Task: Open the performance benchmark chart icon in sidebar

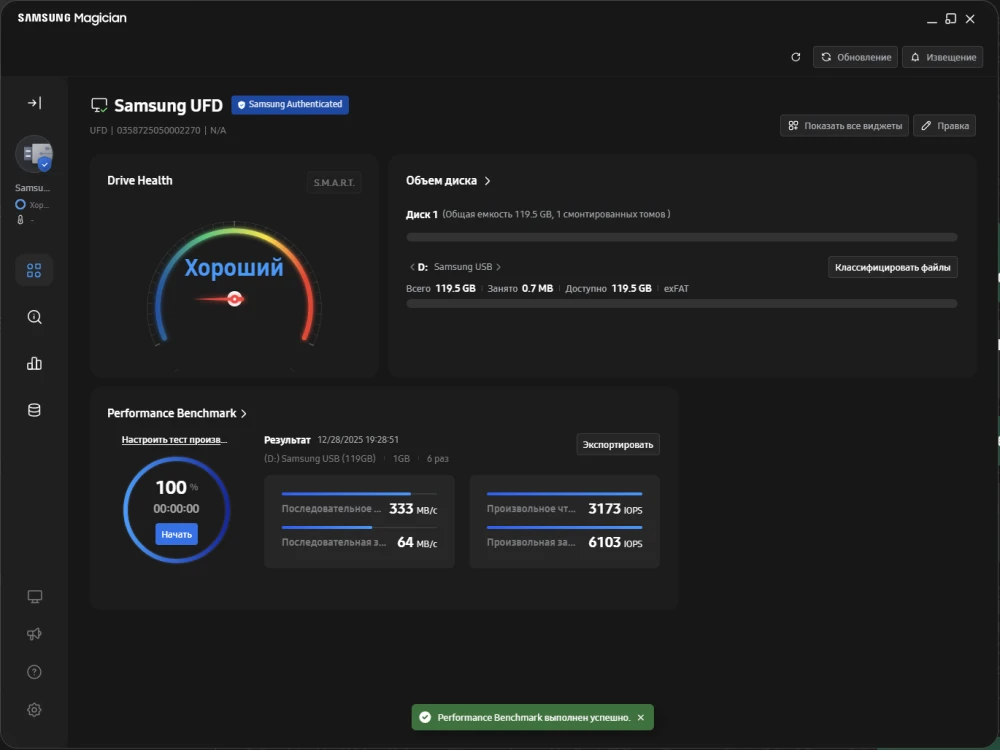Action: (x=34, y=364)
